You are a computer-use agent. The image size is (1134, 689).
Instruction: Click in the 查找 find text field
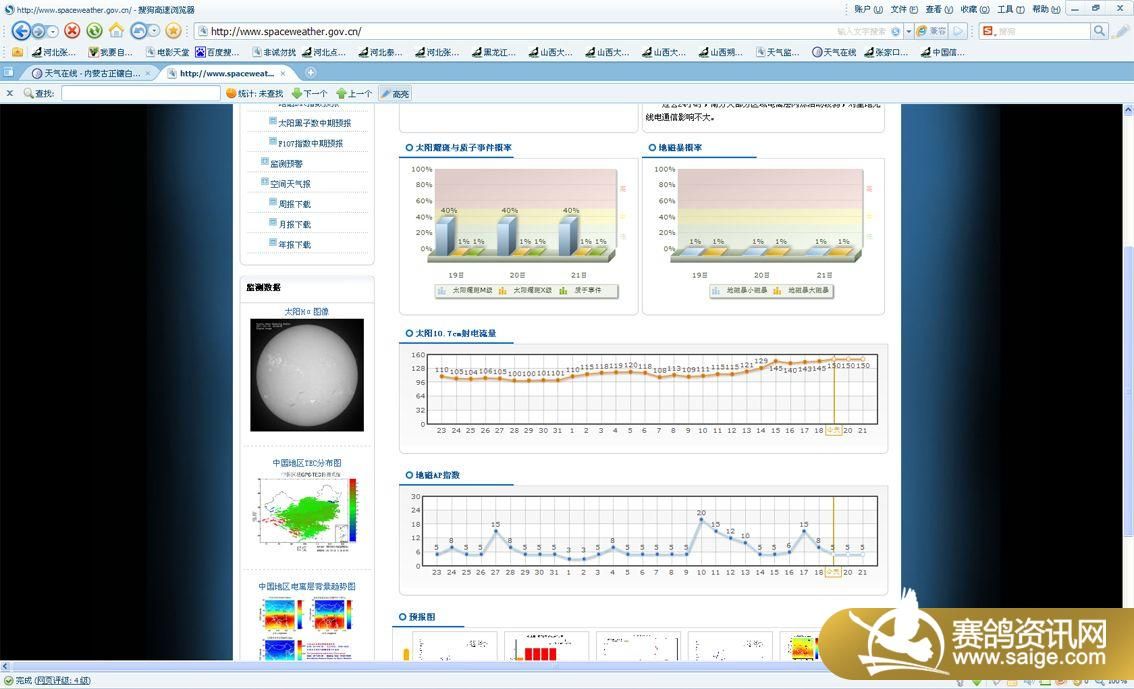(x=140, y=93)
